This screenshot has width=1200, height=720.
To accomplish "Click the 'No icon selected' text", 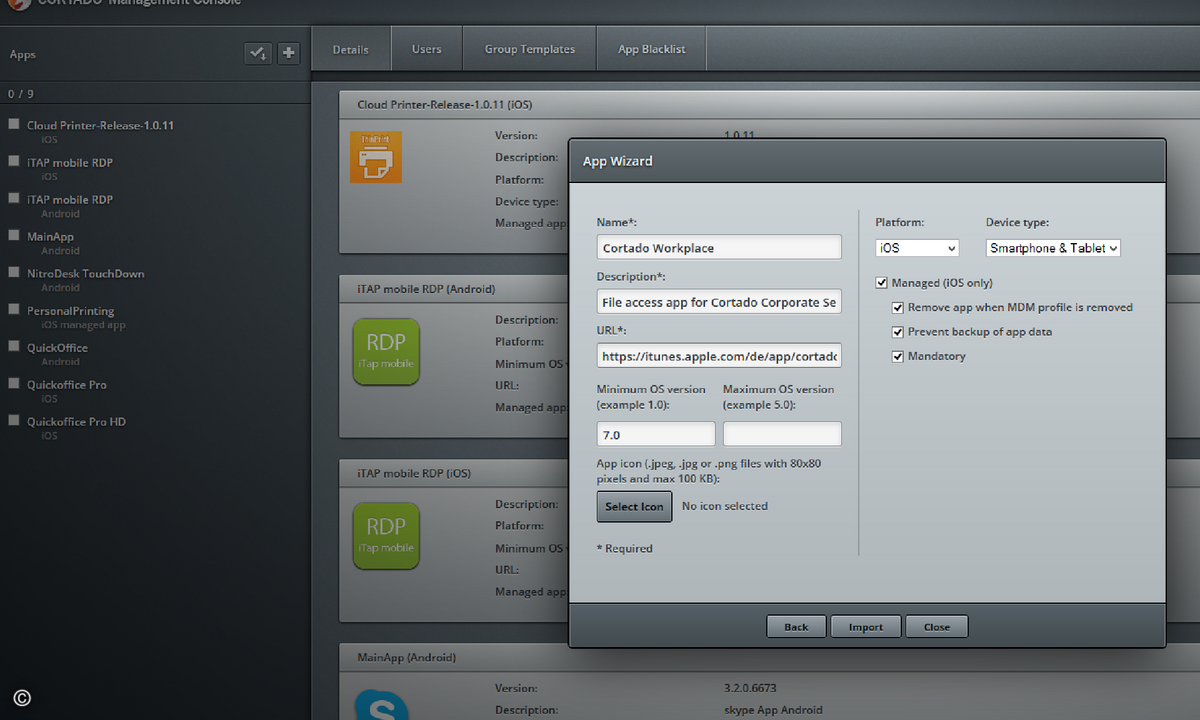I will (x=725, y=506).
